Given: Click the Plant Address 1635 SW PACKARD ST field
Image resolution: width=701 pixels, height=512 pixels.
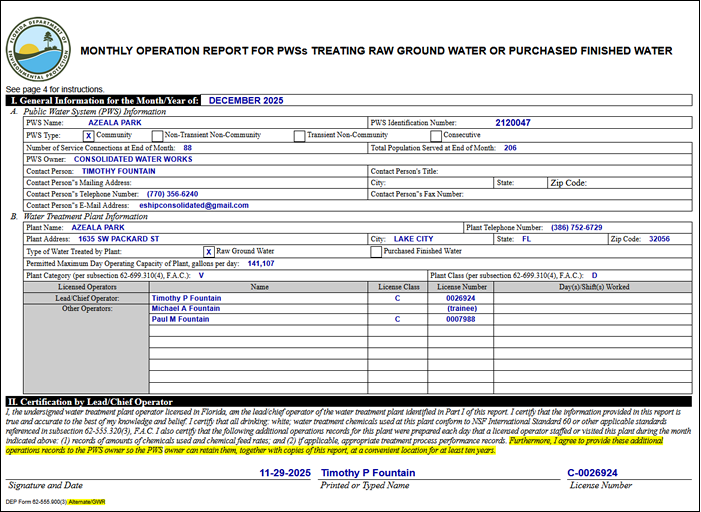Looking at the screenshot, I should click(119, 240).
